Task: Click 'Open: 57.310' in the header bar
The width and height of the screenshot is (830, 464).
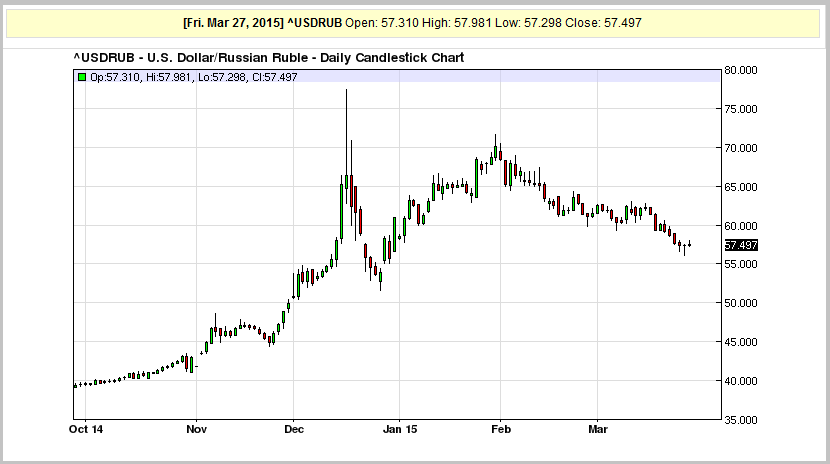Action: 382,23
